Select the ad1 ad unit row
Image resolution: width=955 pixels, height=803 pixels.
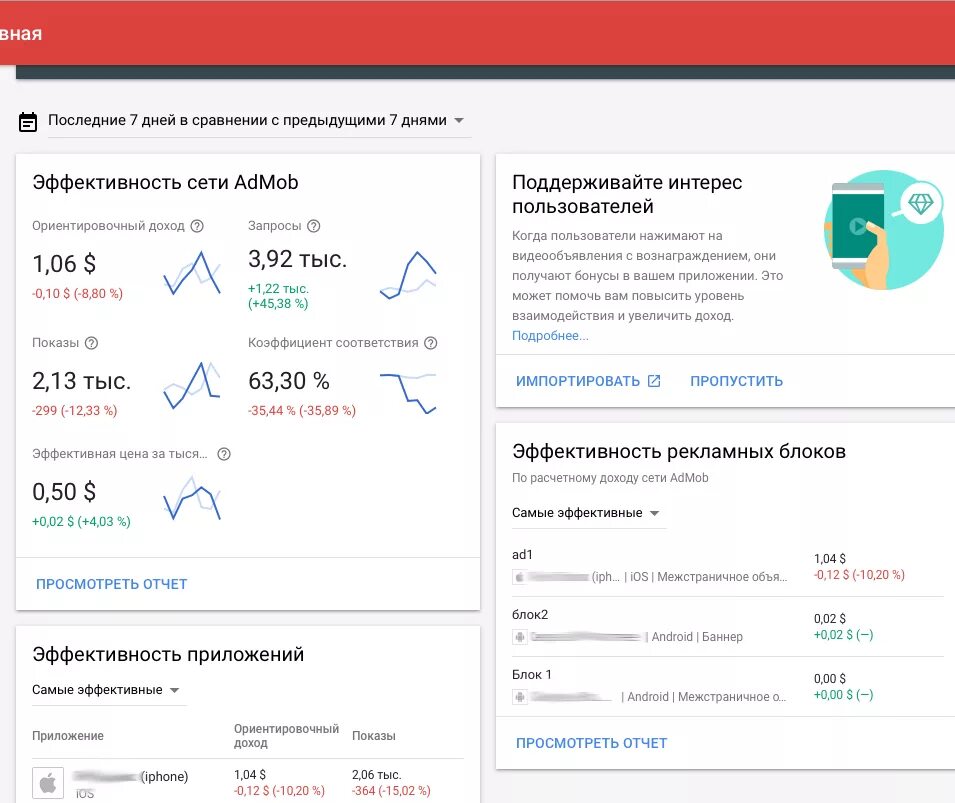[x=727, y=566]
